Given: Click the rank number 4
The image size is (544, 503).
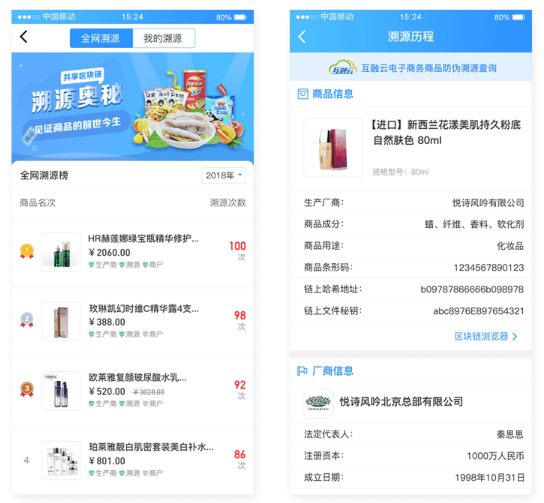Looking at the screenshot, I should tap(26, 460).
